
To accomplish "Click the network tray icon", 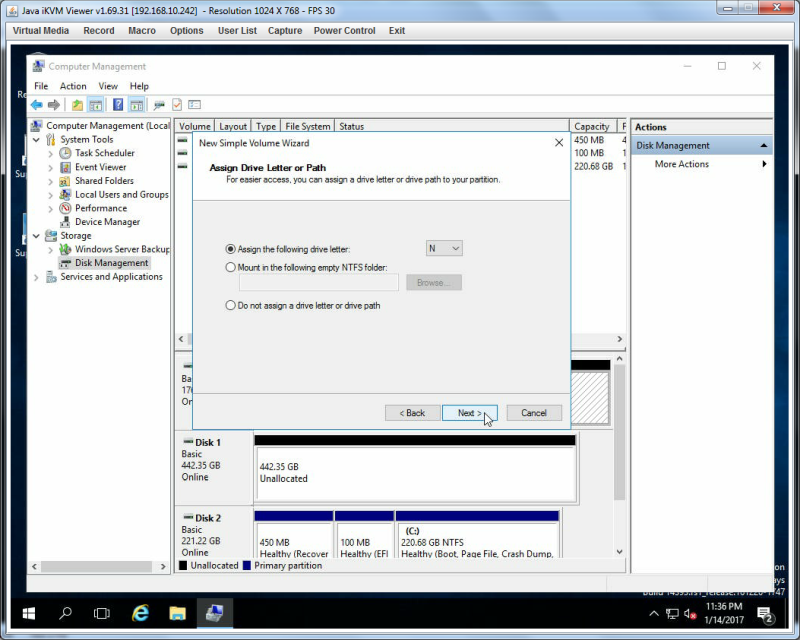I will pos(672,614).
